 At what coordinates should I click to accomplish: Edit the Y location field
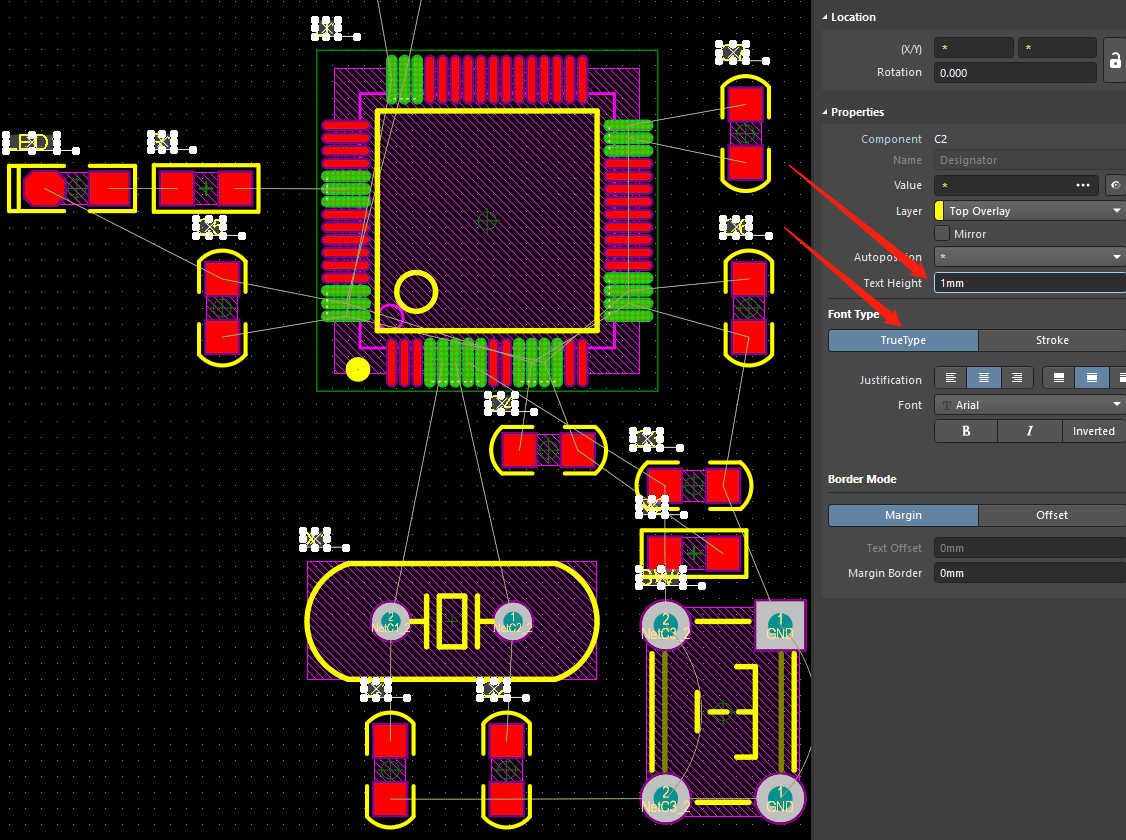pyautogui.click(x=1057, y=48)
